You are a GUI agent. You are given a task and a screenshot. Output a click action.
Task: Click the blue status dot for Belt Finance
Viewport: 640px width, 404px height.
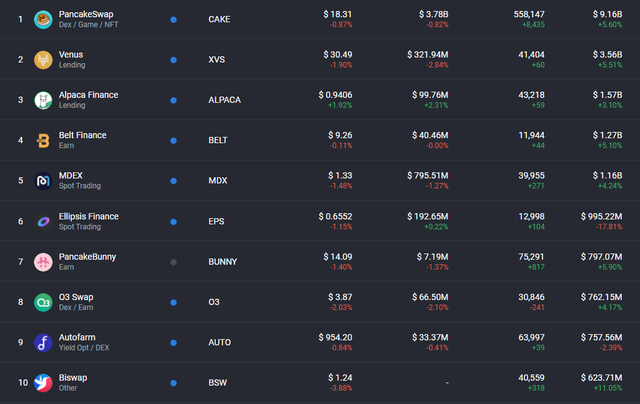tap(173, 141)
